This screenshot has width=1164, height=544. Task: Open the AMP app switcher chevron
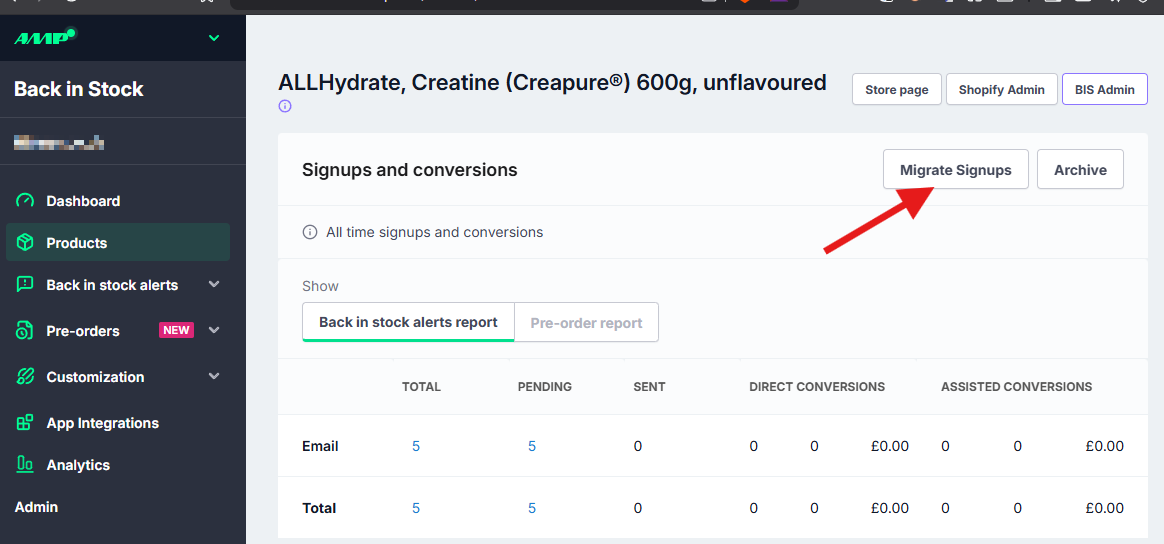point(214,38)
